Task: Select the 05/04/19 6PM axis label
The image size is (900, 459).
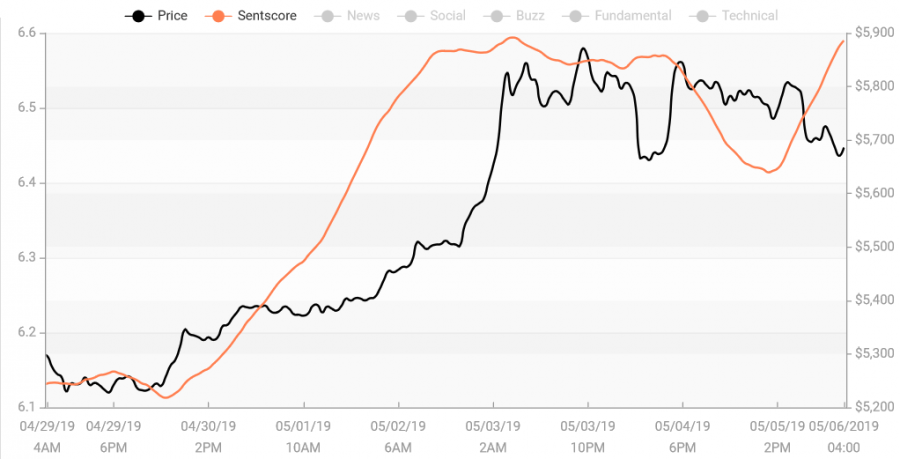Action: 682,437
